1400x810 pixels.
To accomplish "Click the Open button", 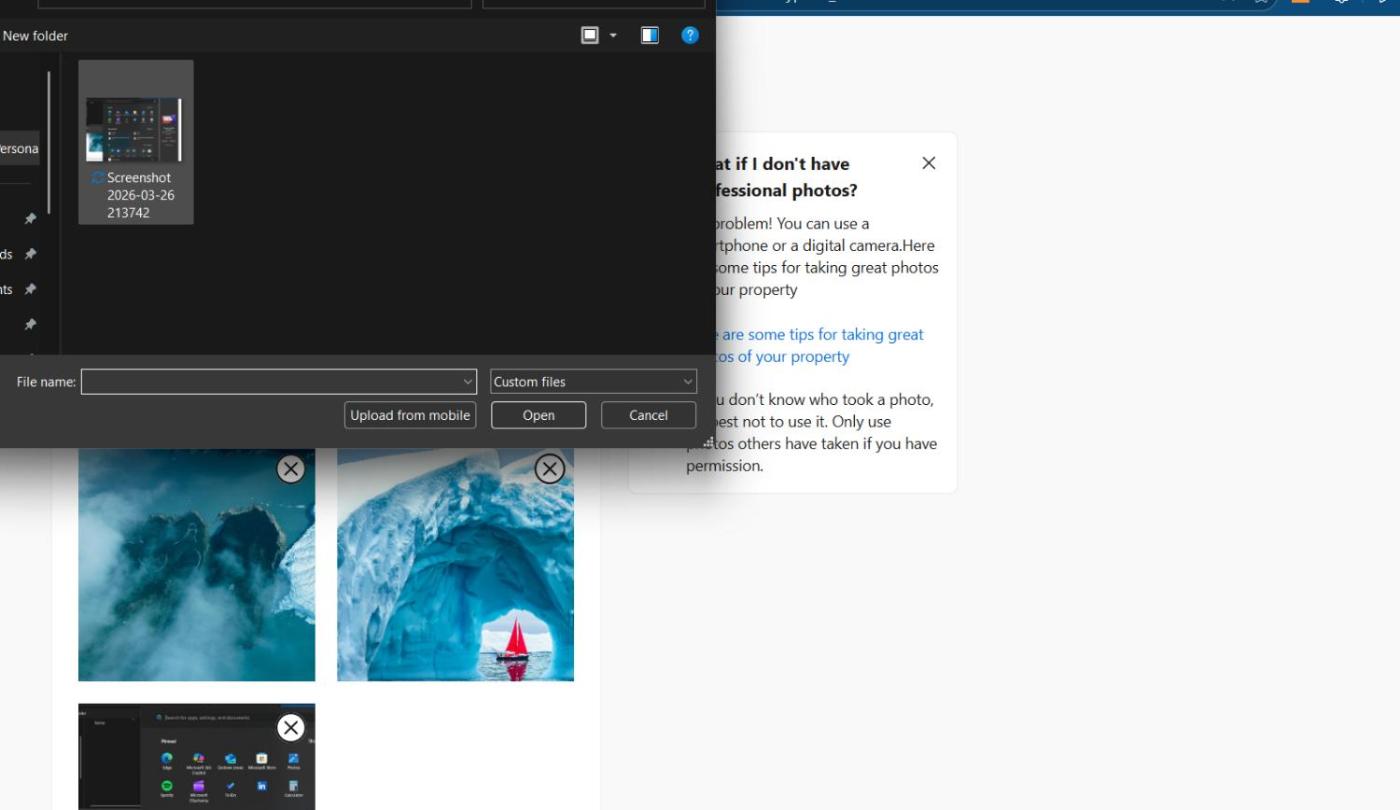I will [538, 415].
